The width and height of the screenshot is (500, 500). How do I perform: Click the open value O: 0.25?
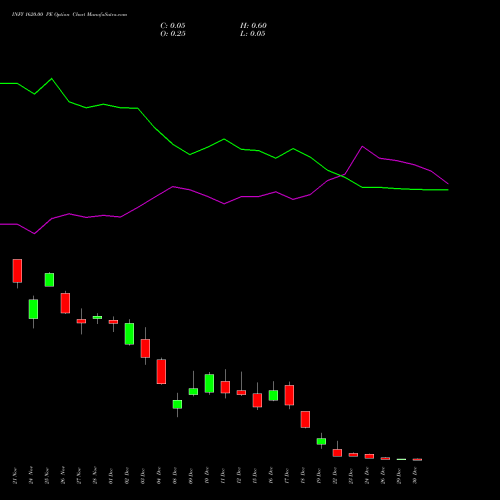click(x=173, y=34)
